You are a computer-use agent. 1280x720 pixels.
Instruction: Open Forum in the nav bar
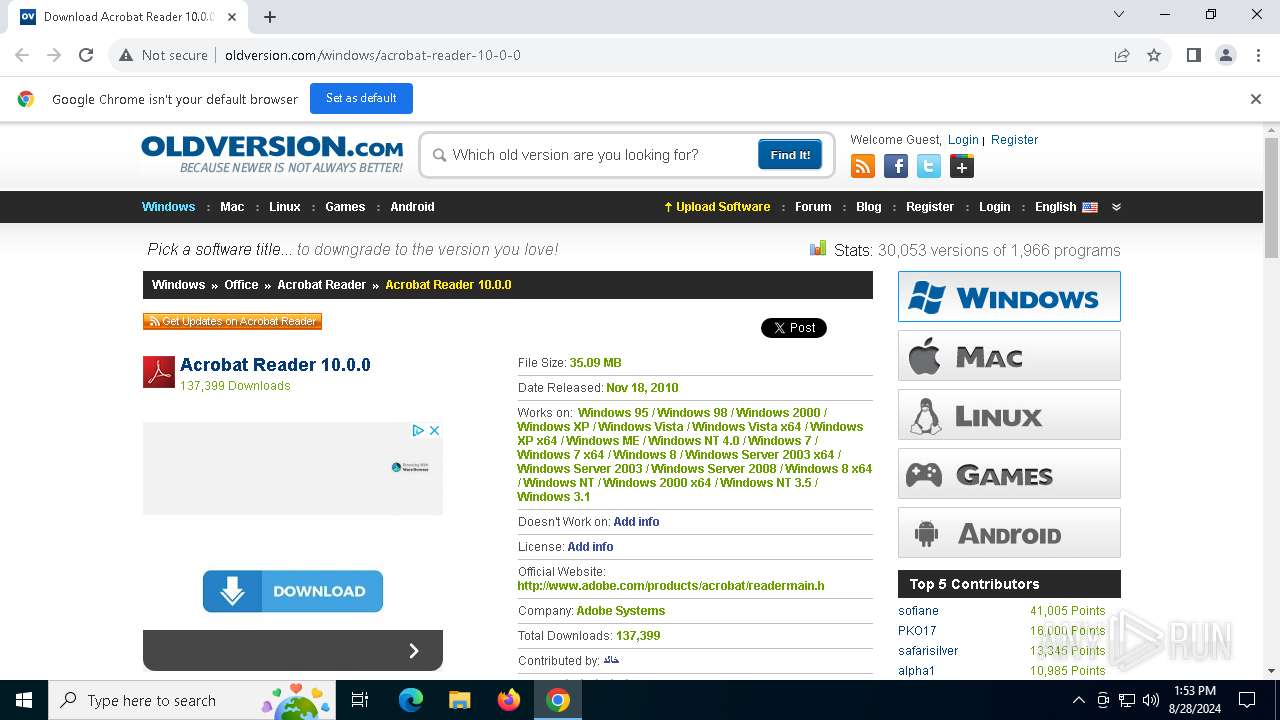coord(813,207)
